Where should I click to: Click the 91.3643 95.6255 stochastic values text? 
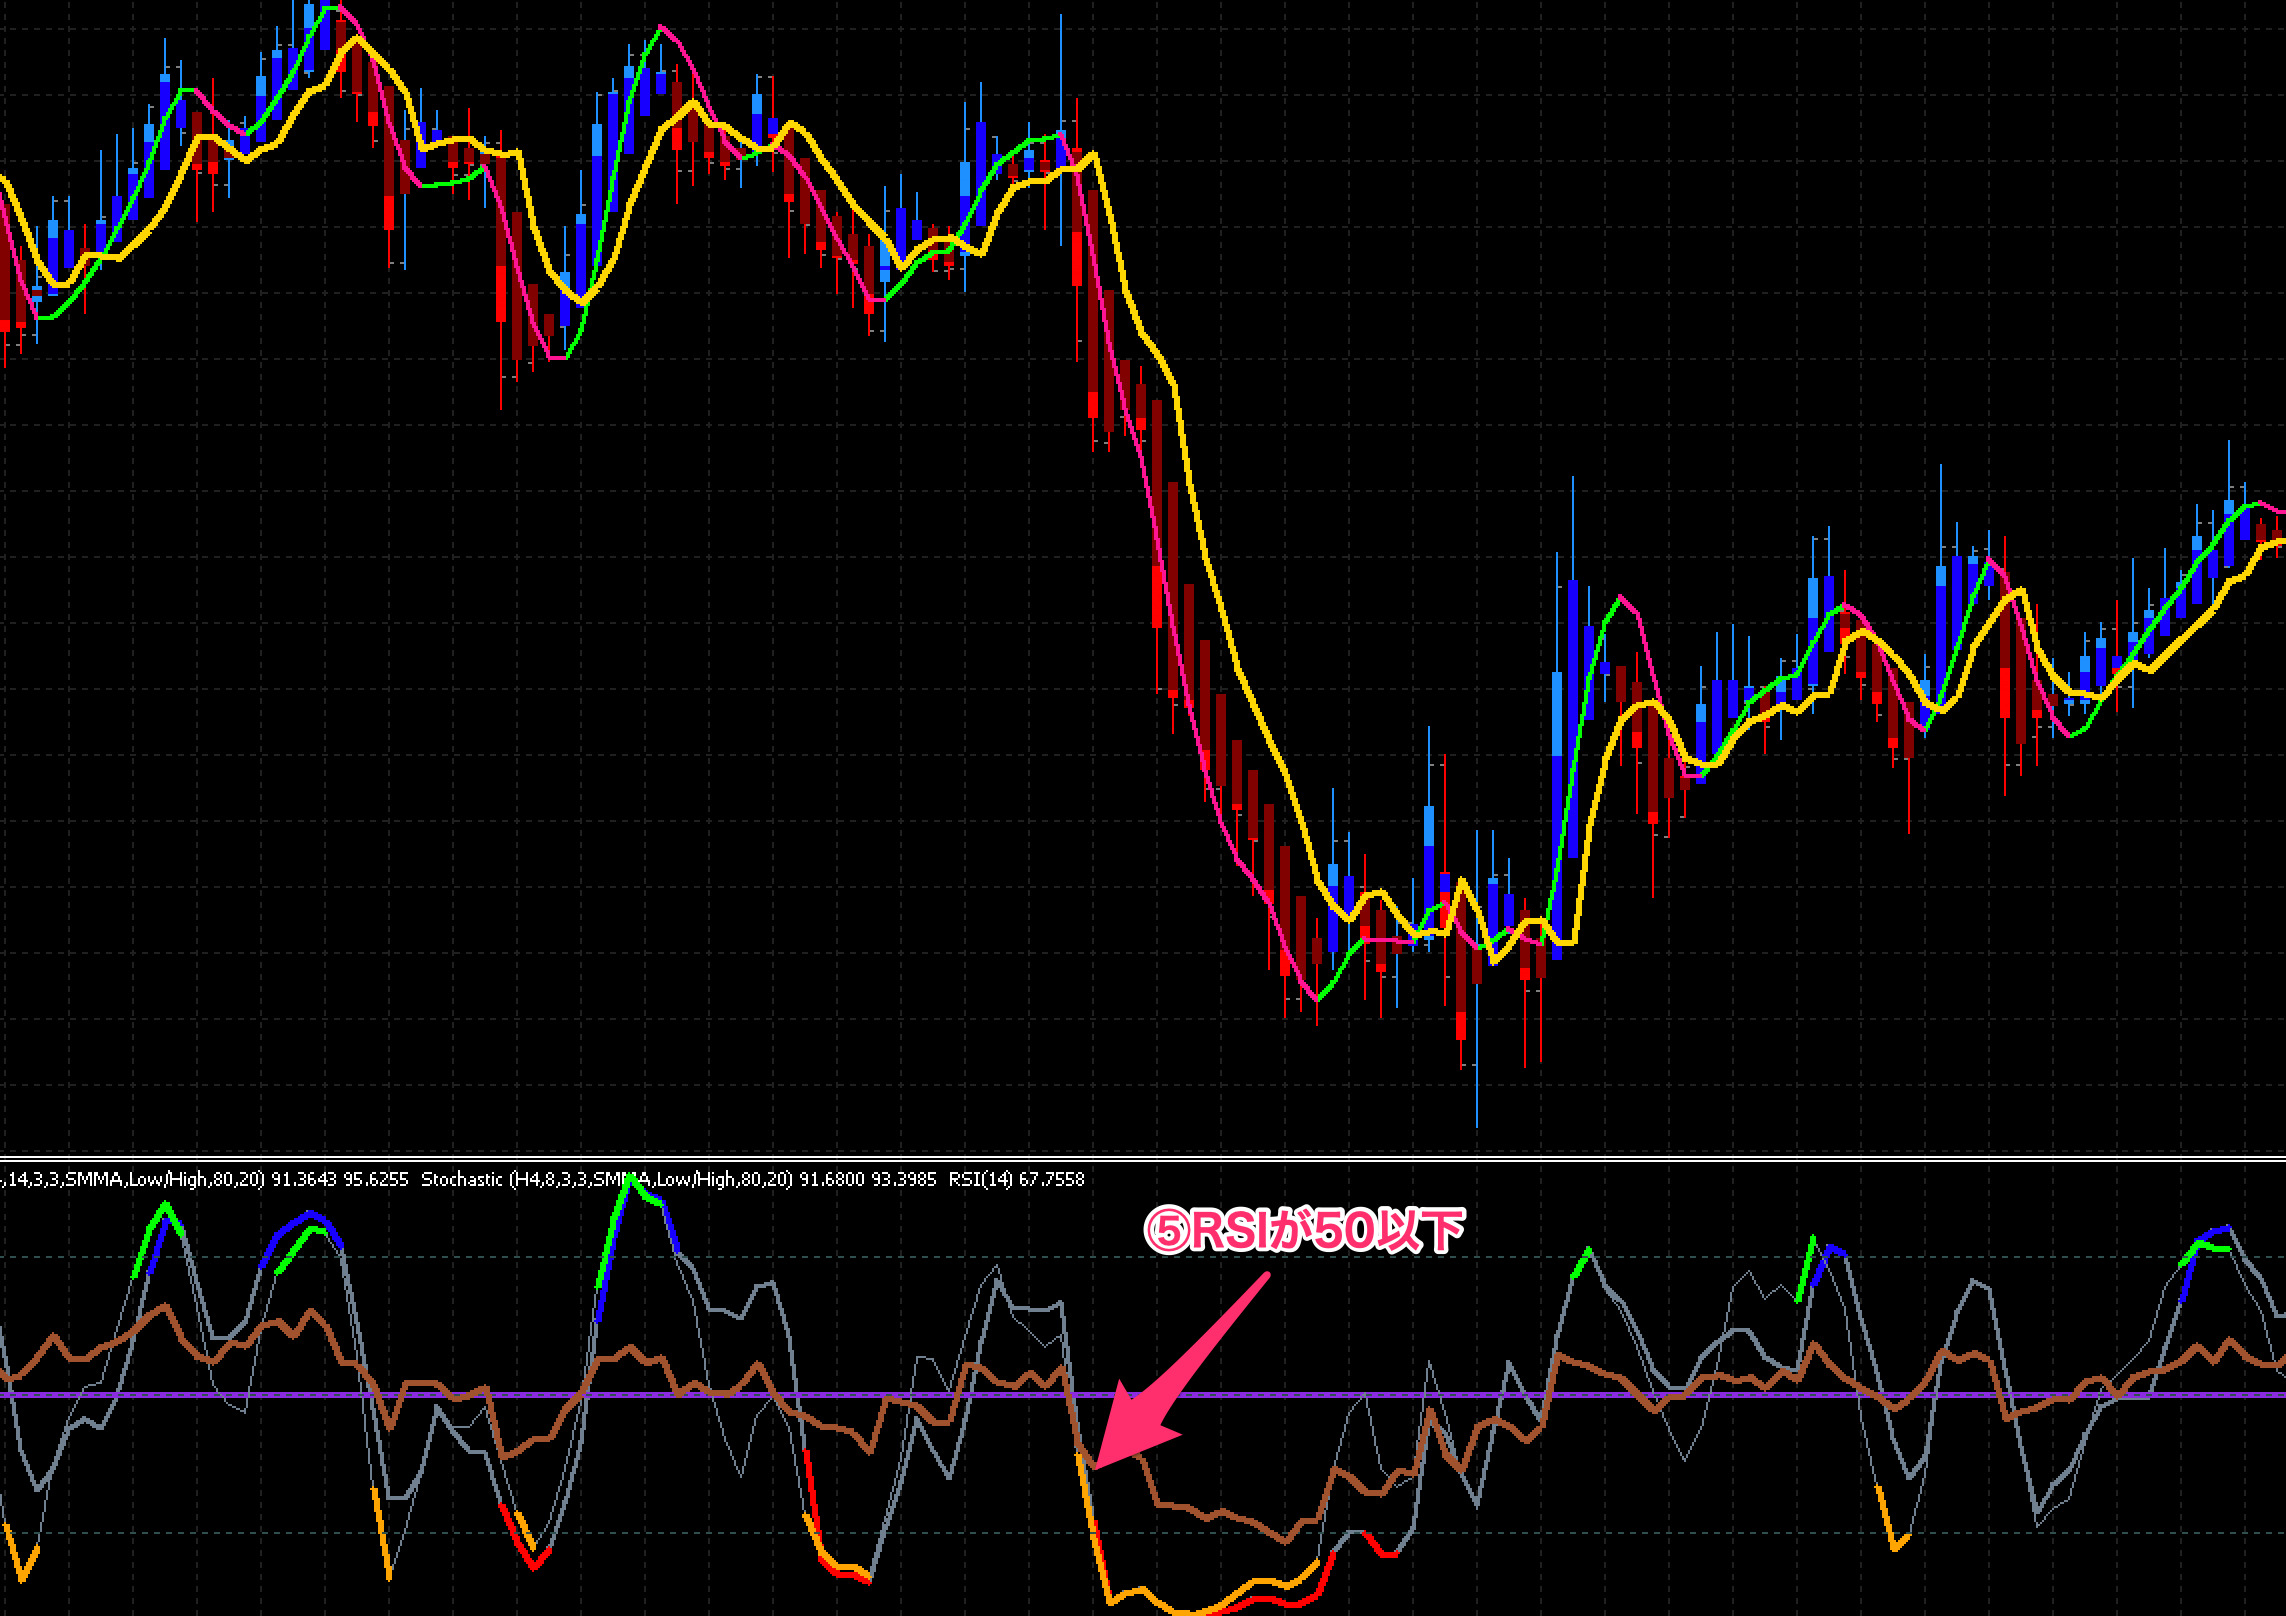[x=340, y=1180]
